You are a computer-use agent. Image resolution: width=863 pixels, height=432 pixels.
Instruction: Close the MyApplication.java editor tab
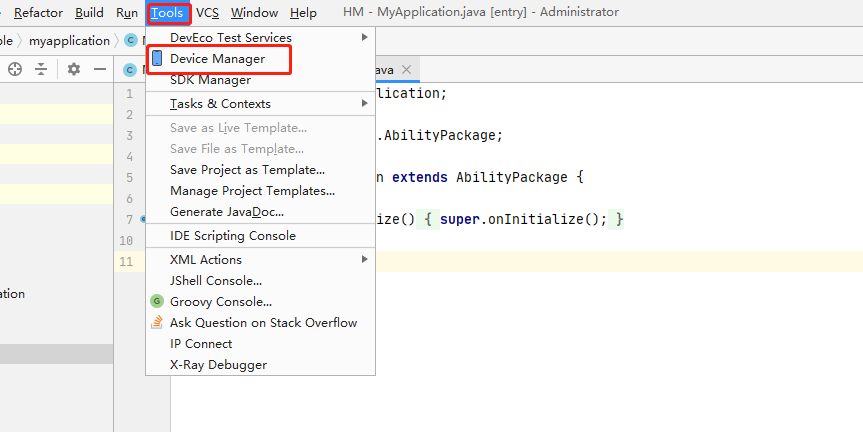pyautogui.click(x=406, y=69)
